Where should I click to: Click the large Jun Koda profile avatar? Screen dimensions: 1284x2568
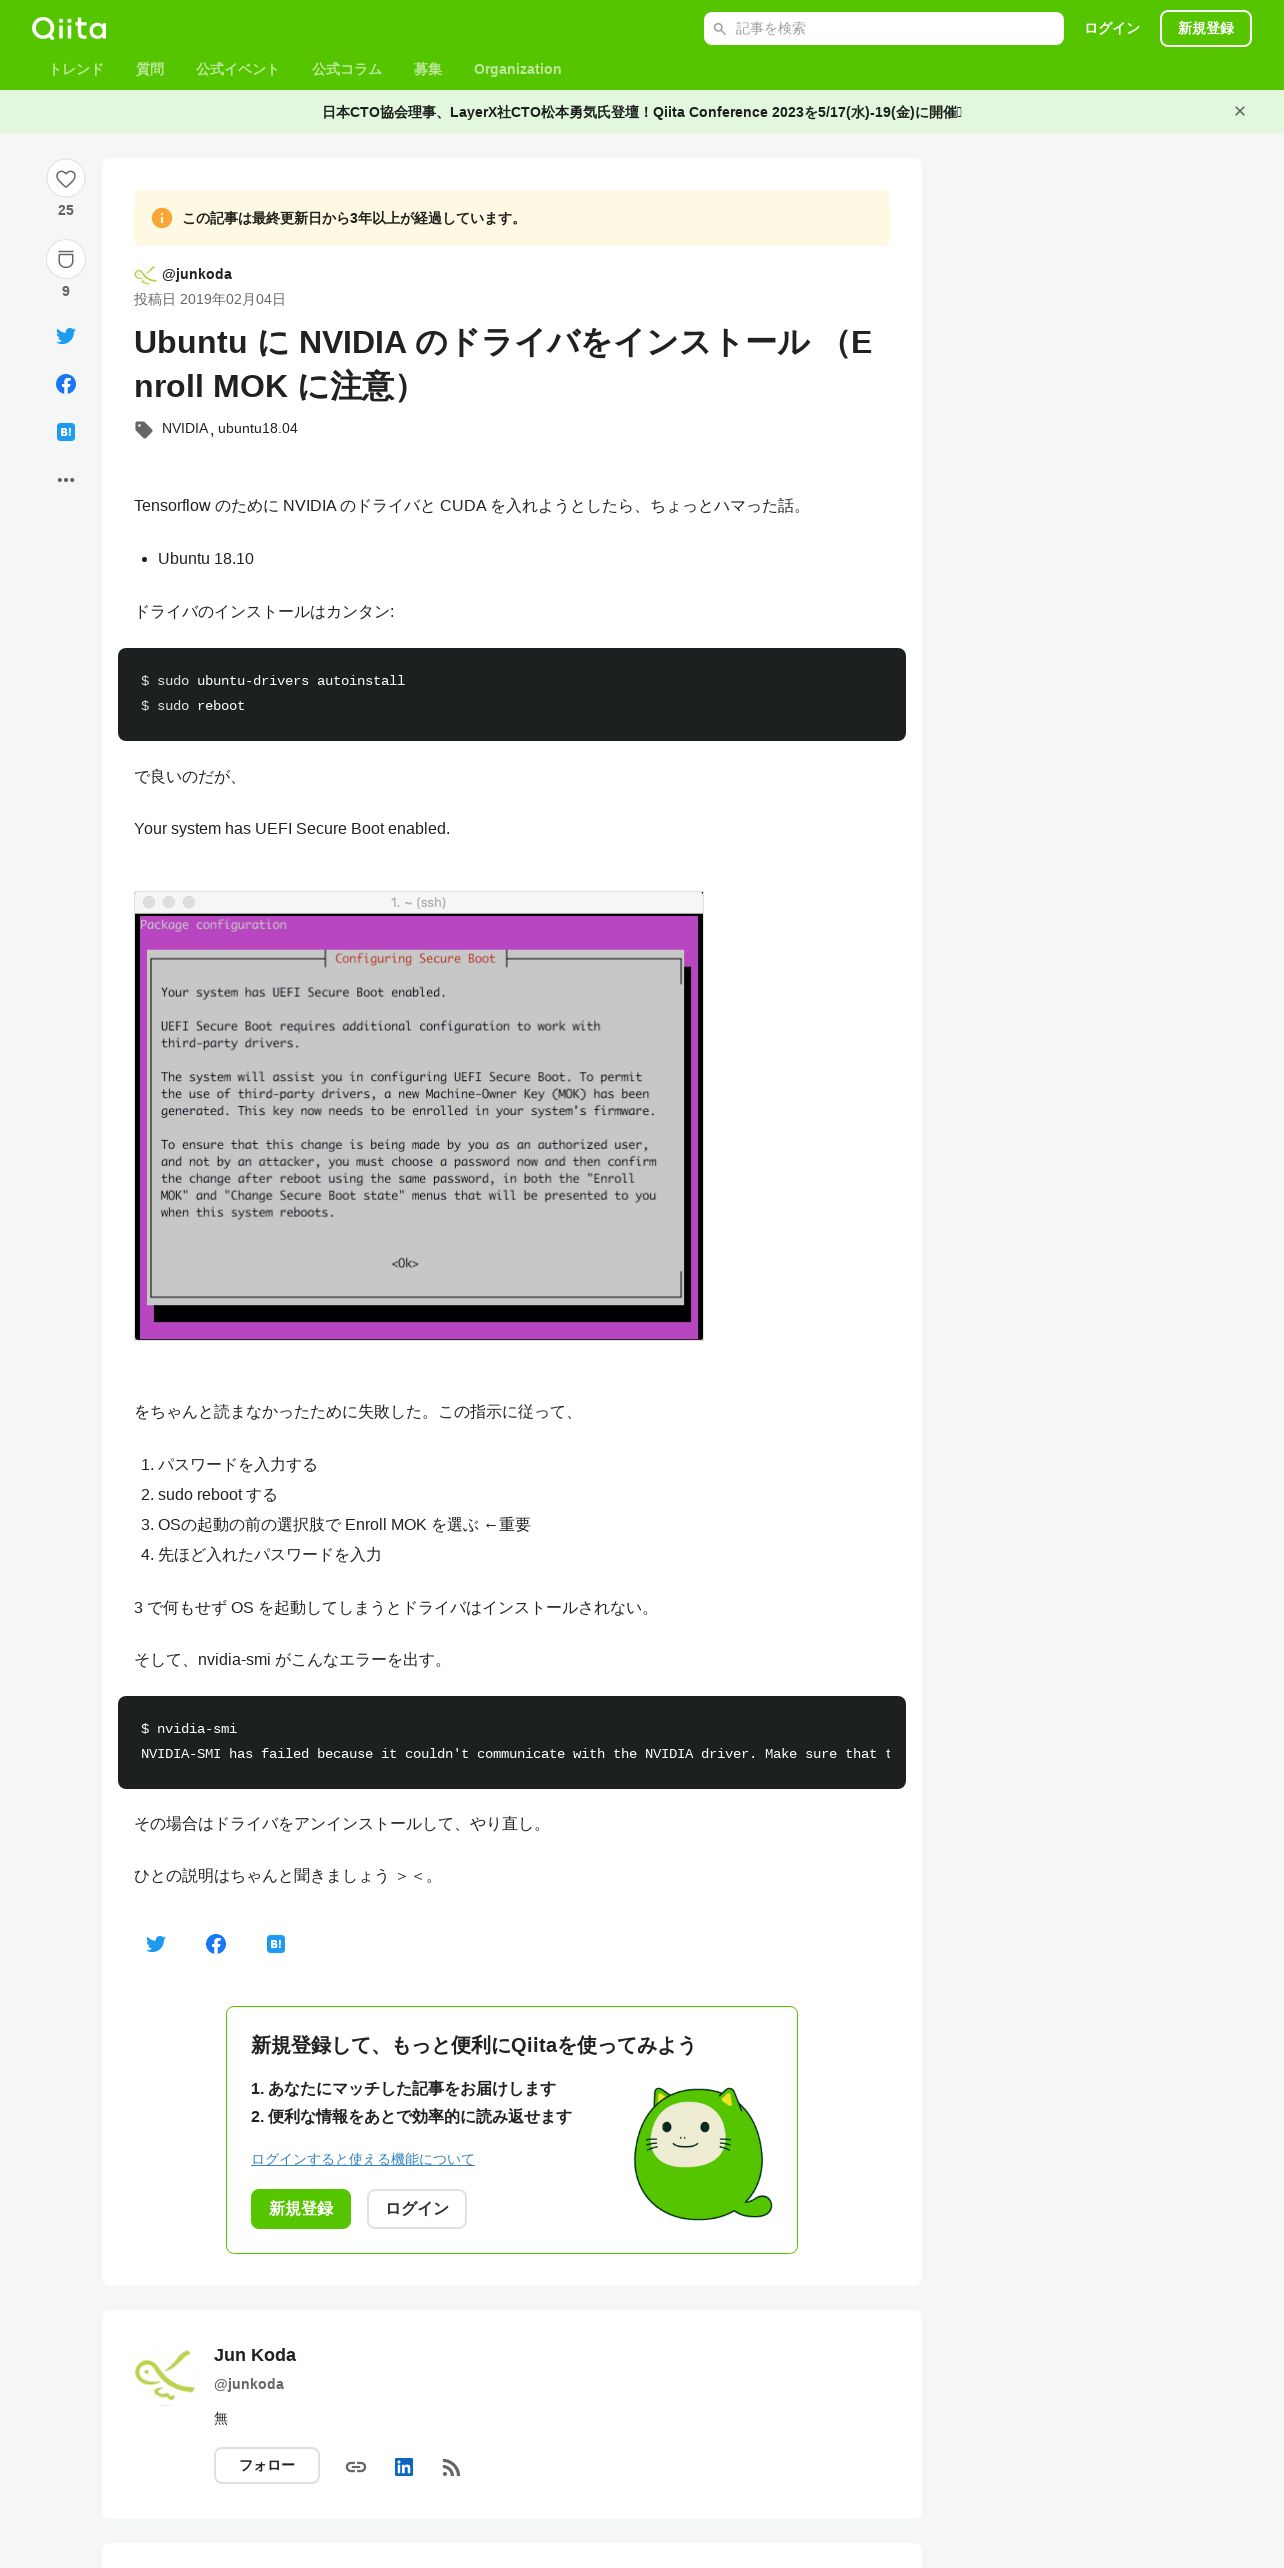(164, 2376)
